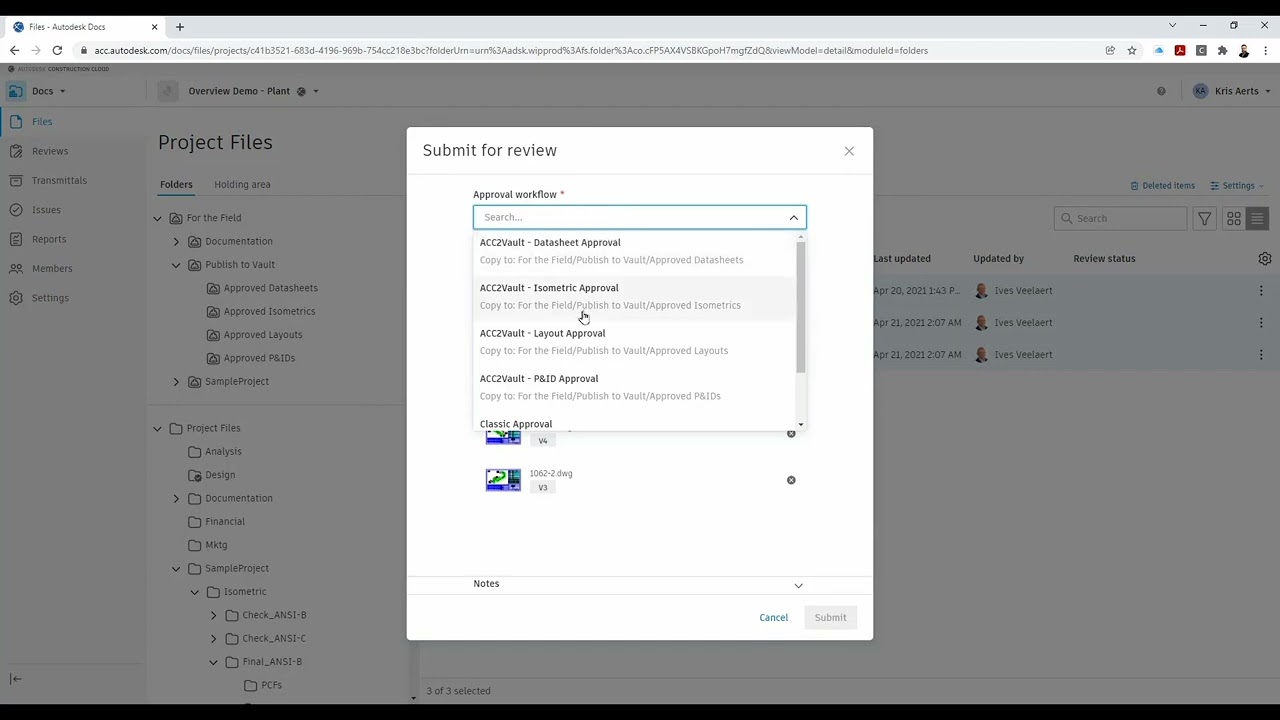This screenshot has width=1280, height=720.
Task: Close the Submit for review dialog
Action: (849, 151)
